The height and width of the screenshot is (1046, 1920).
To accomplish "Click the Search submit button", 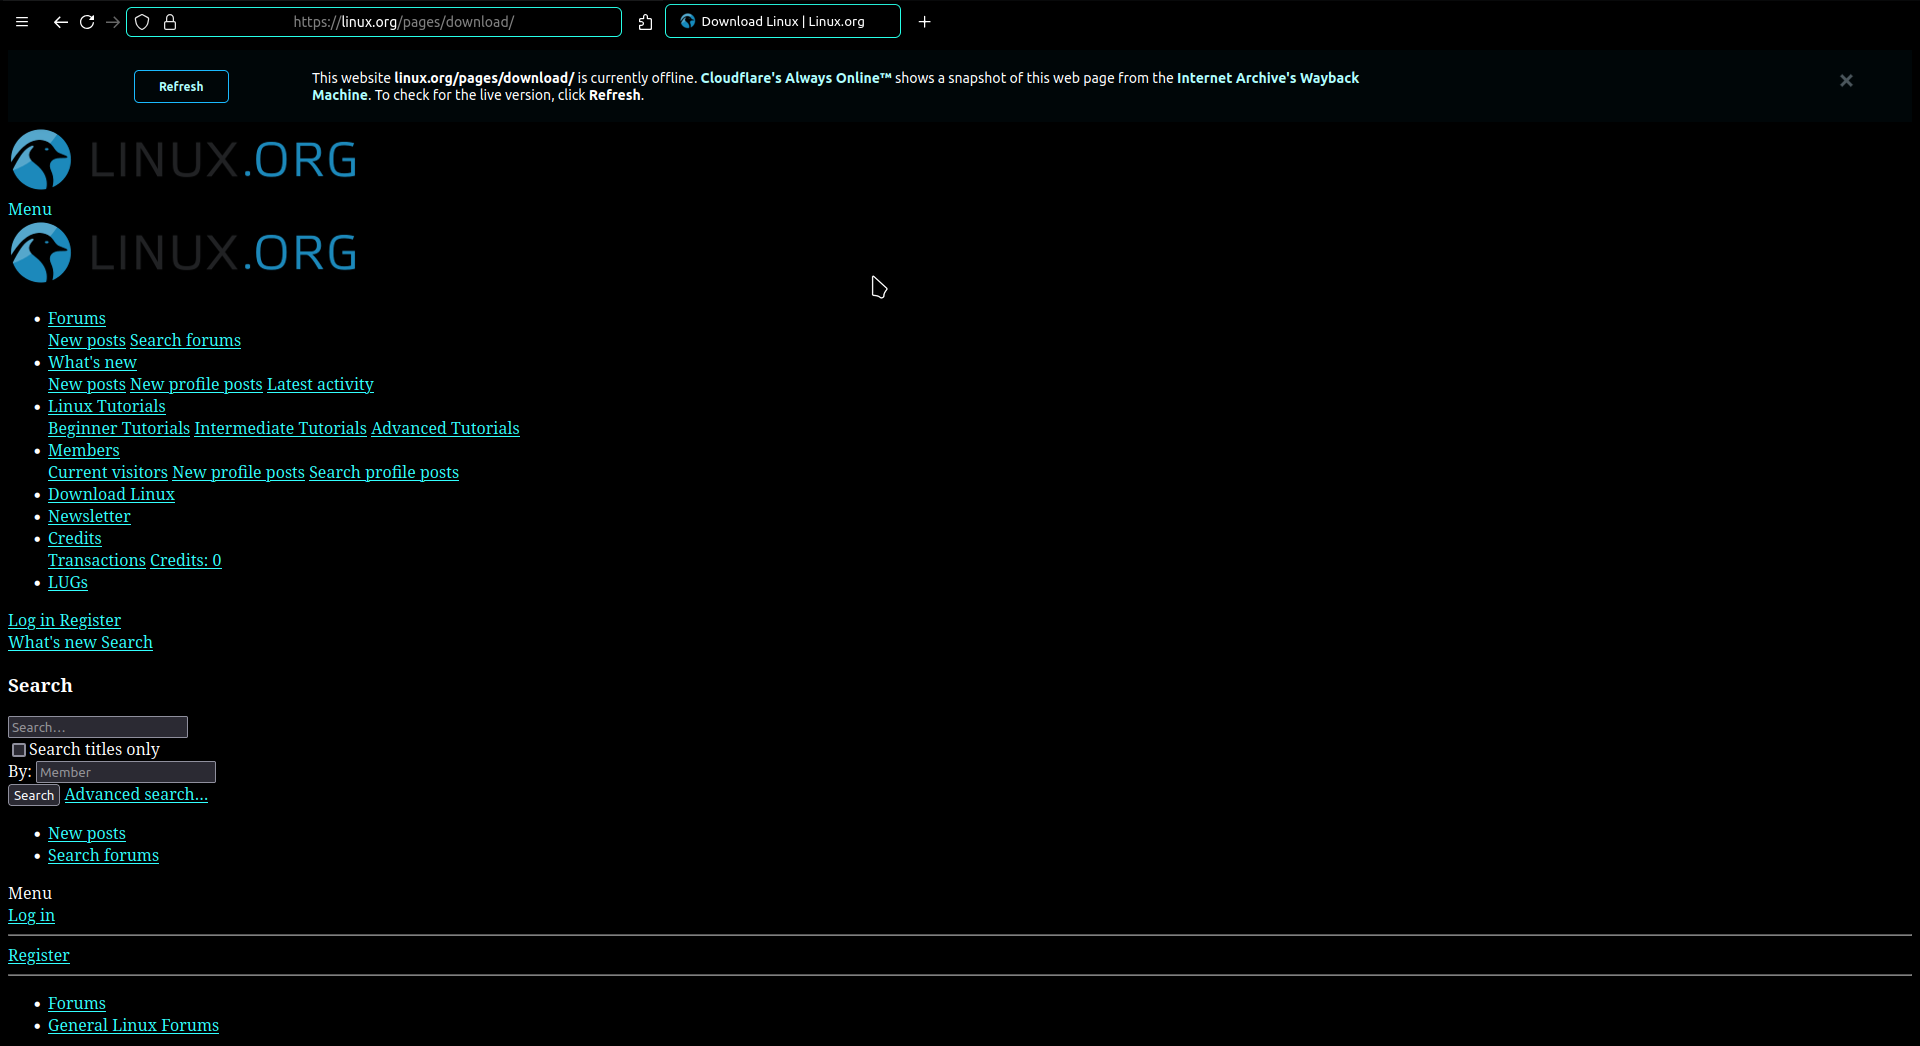I will [x=34, y=795].
